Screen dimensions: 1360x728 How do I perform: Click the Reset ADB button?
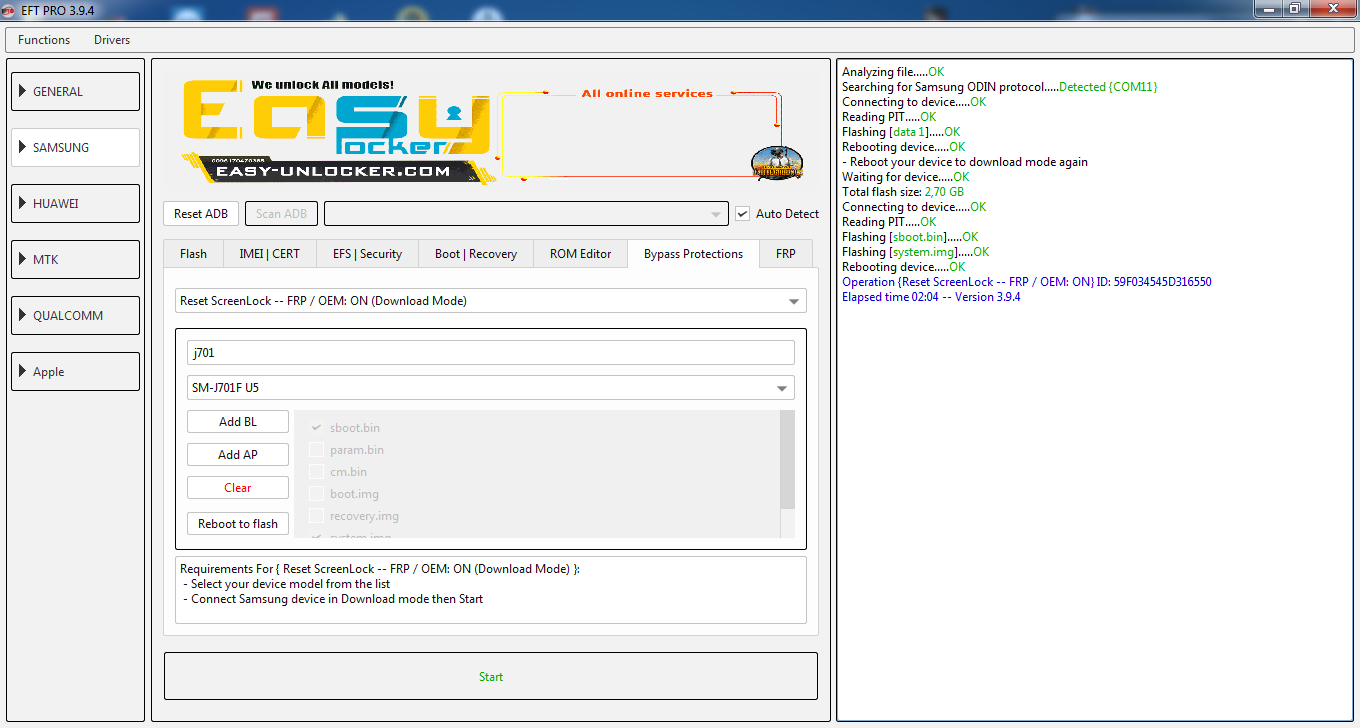pos(201,213)
